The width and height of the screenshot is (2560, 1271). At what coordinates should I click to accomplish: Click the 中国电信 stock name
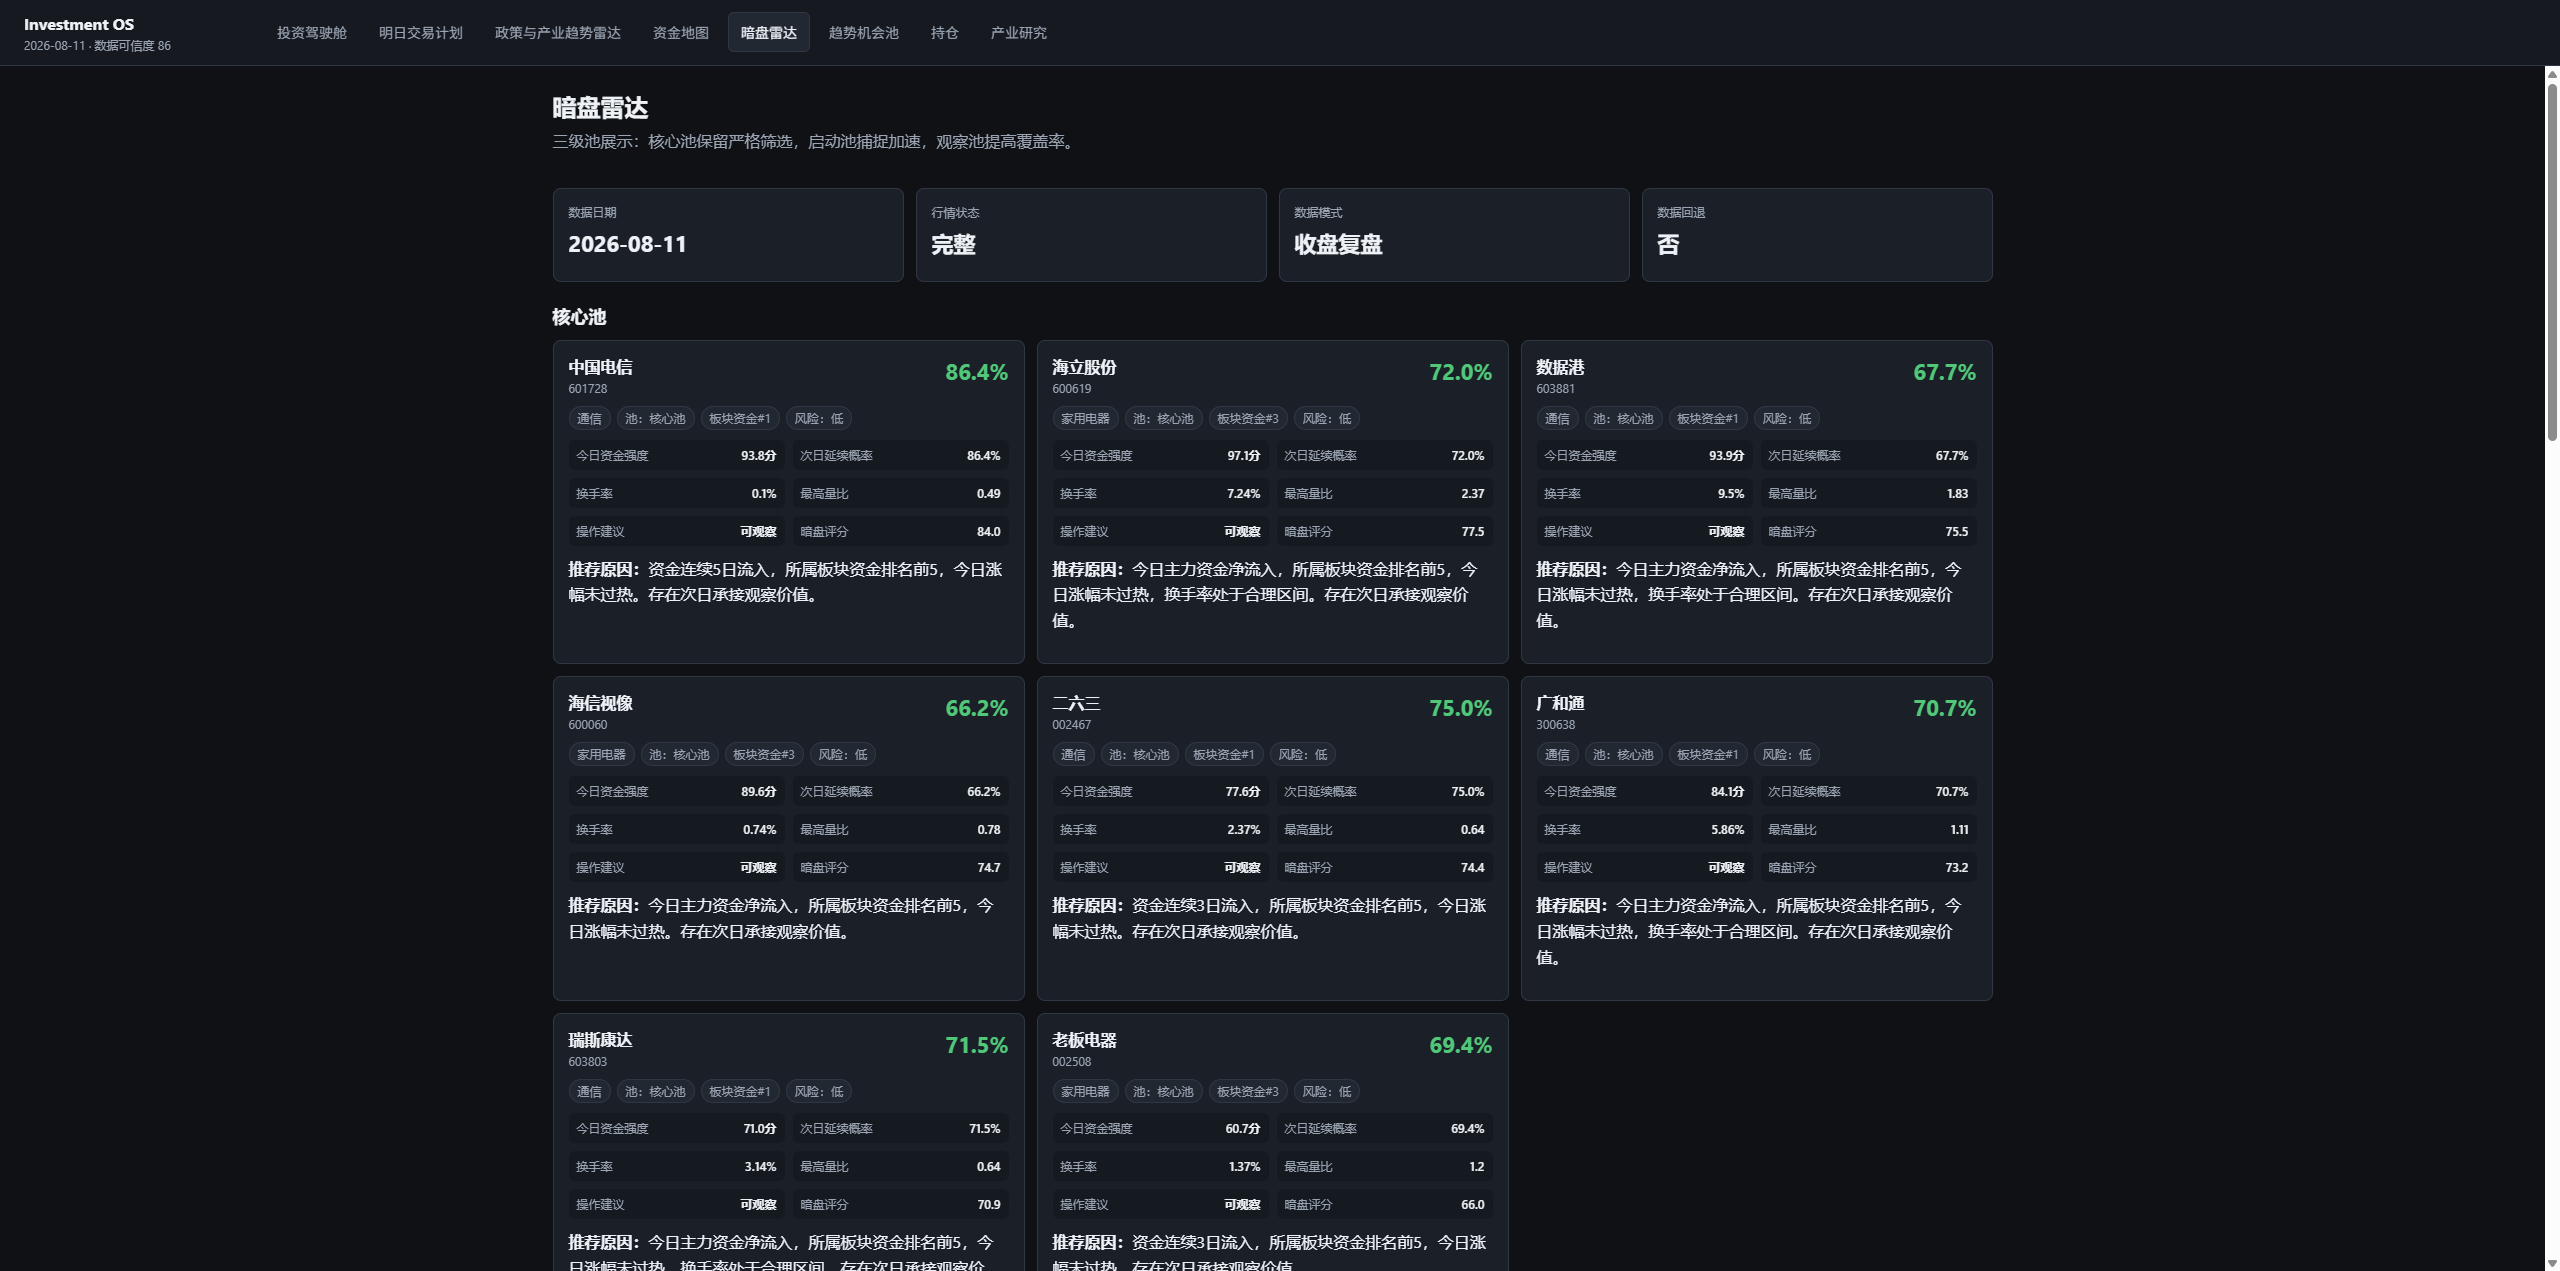(x=600, y=368)
